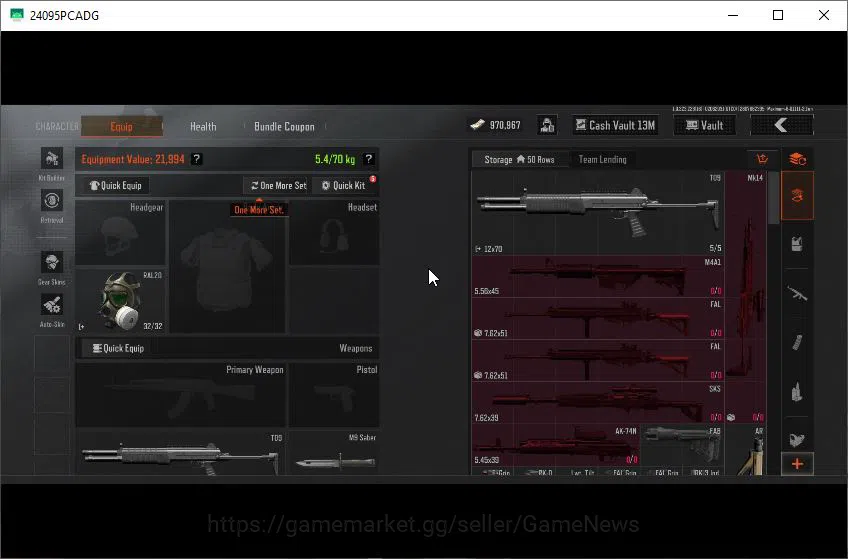The image size is (848, 559).
Task: Open the Auto-Skin icon
Action: (x=52, y=305)
